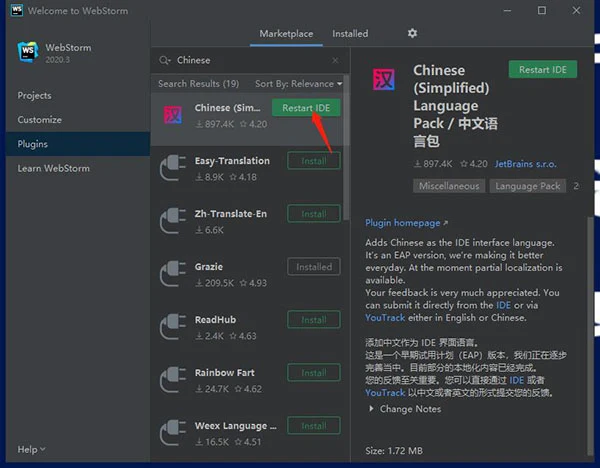Clear the Chinese search text
The image size is (600, 468).
pyautogui.click(x=335, y=60)
